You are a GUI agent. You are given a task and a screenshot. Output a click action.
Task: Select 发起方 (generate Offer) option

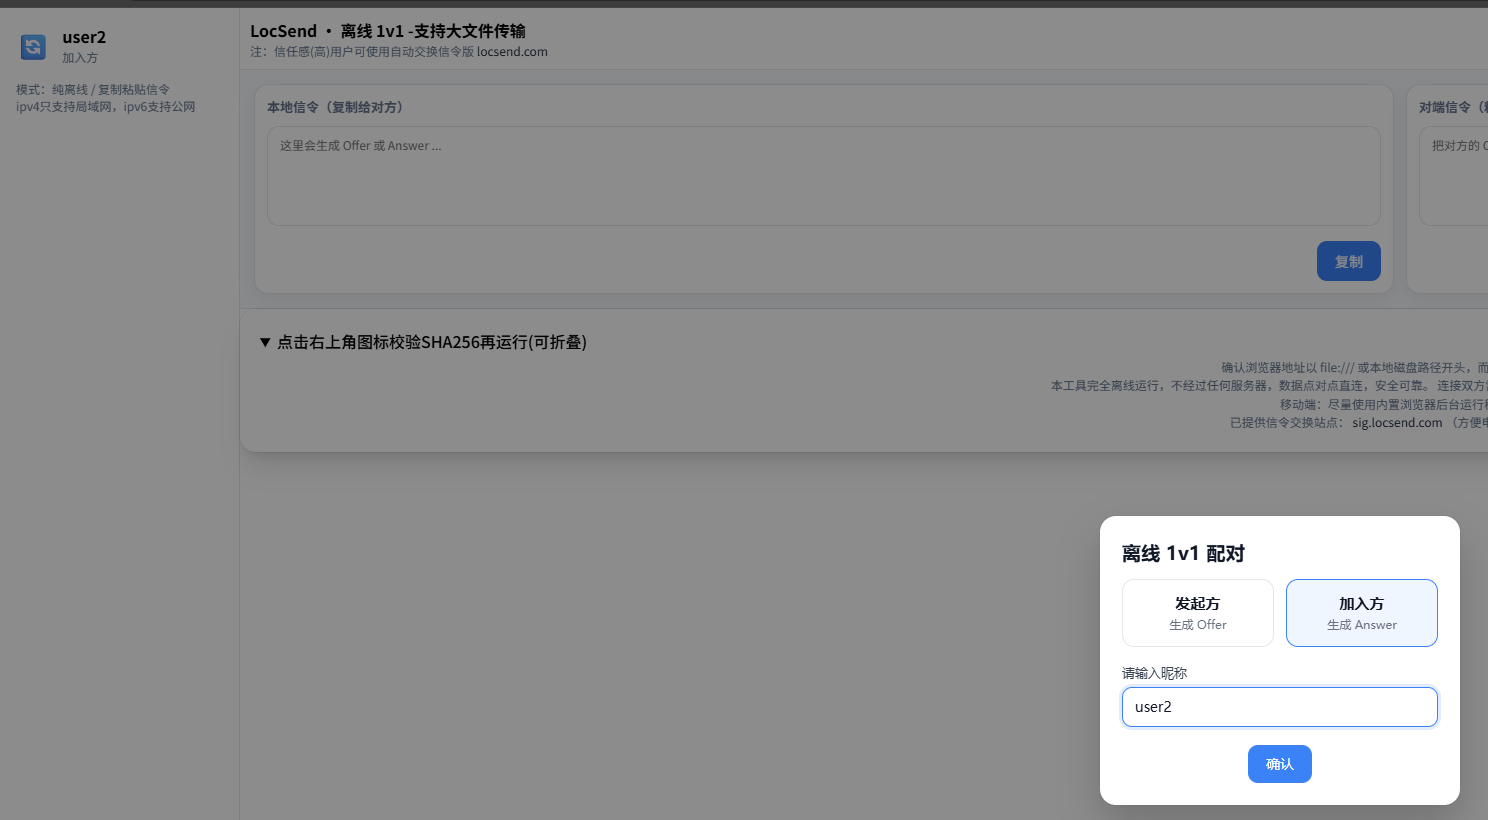(1197, 613)
